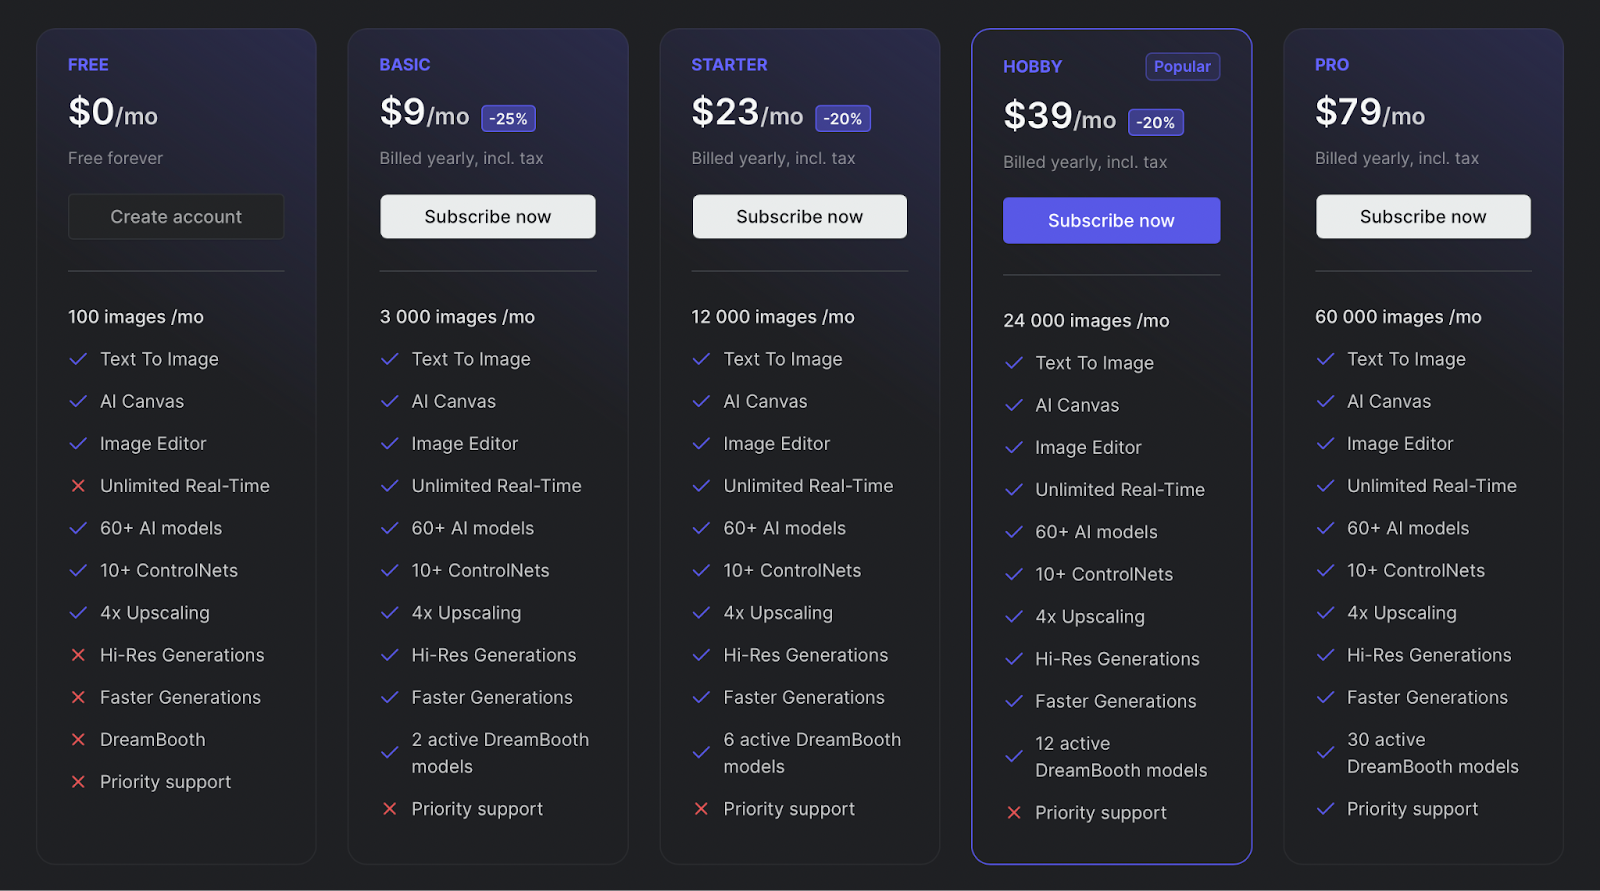The image size is (1600, 891).
Task: Click the $79/mo price
Action: 1370,112
